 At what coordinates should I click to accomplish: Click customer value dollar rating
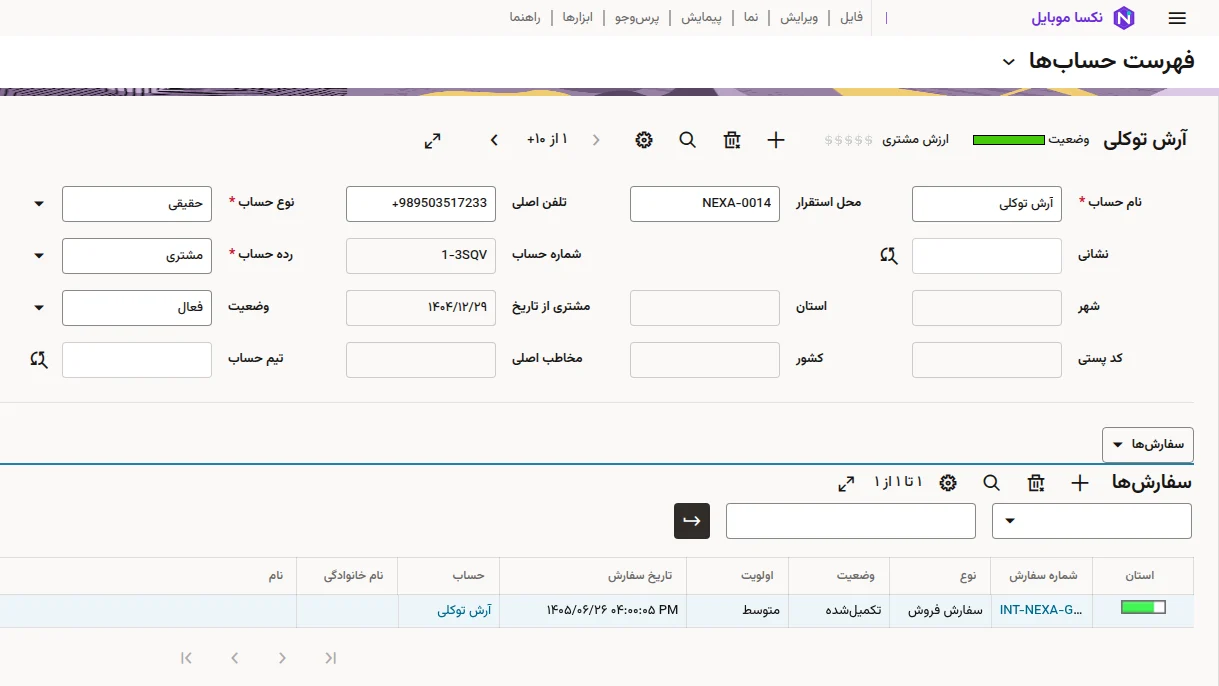[849, 140]
